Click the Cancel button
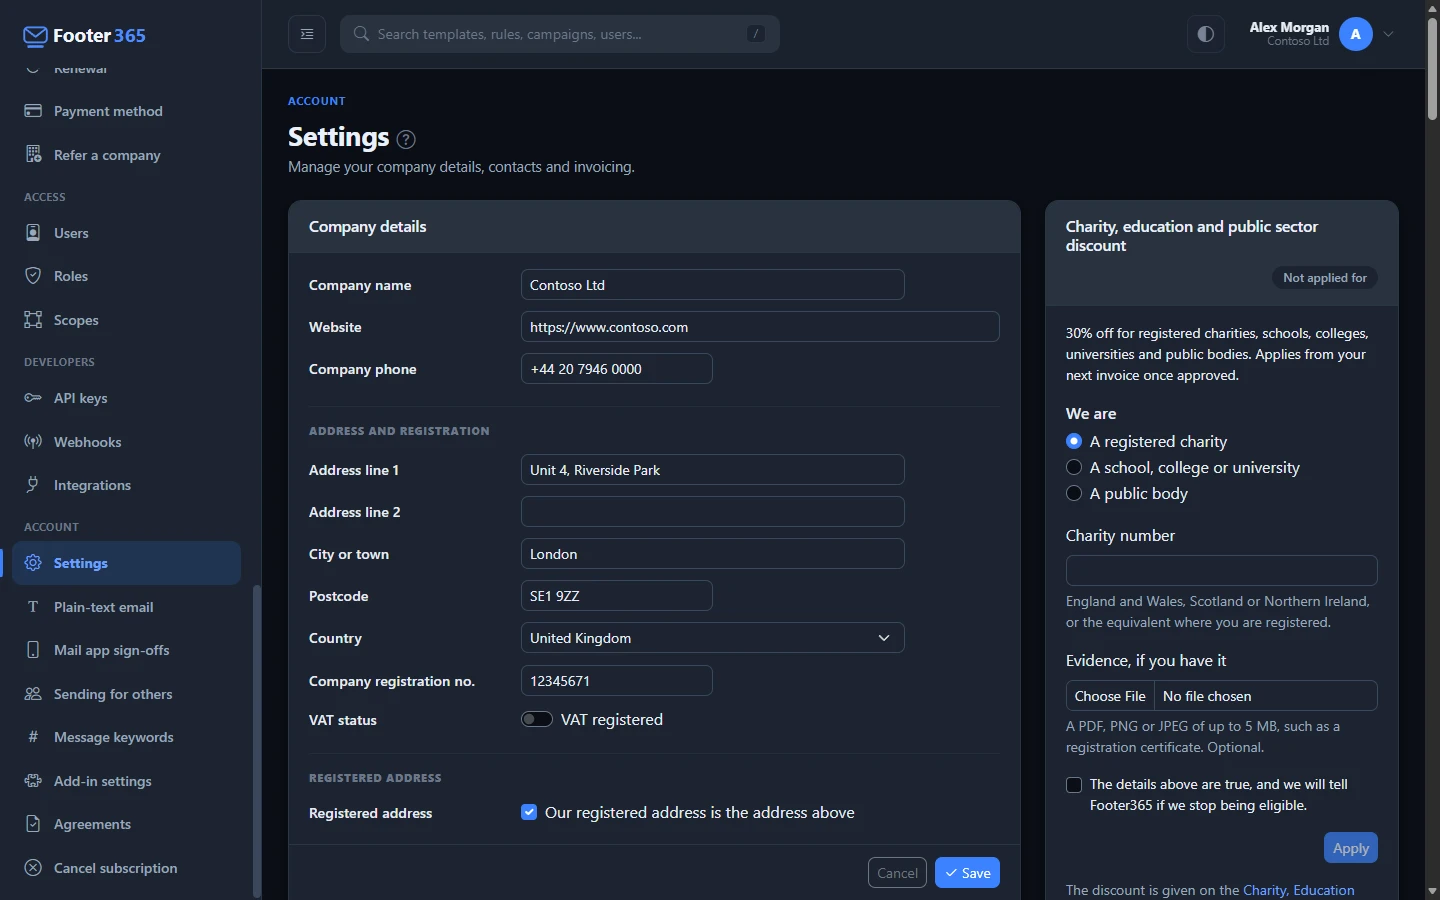Screen dimensions: 1440x900 [897, 873]
